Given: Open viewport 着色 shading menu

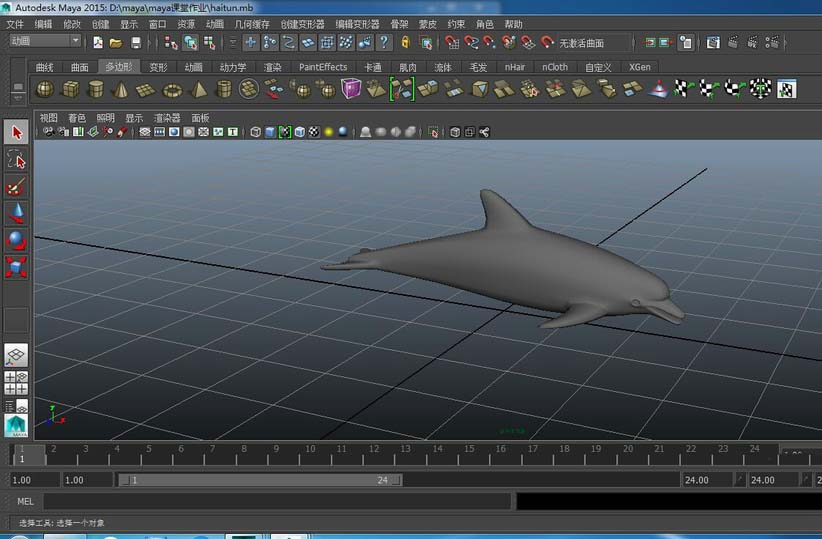Looking at the screenshot, I should (x=77, y=118).
